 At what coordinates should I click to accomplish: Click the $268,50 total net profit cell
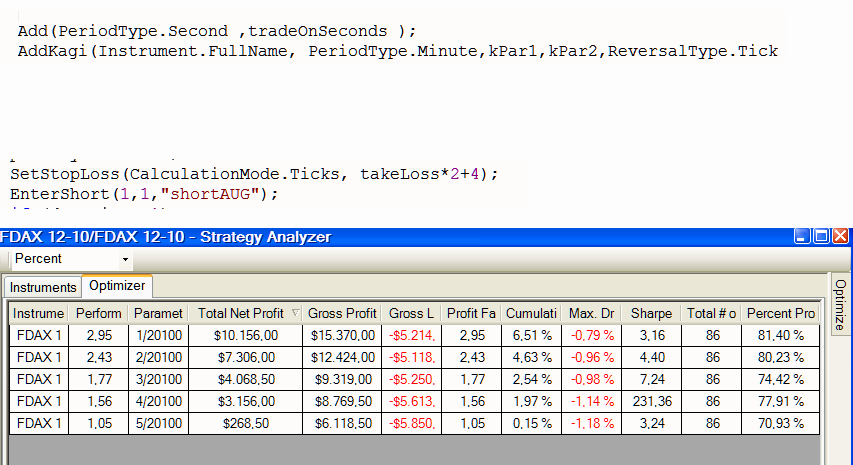pyautogui.click(x=245, y=423)
